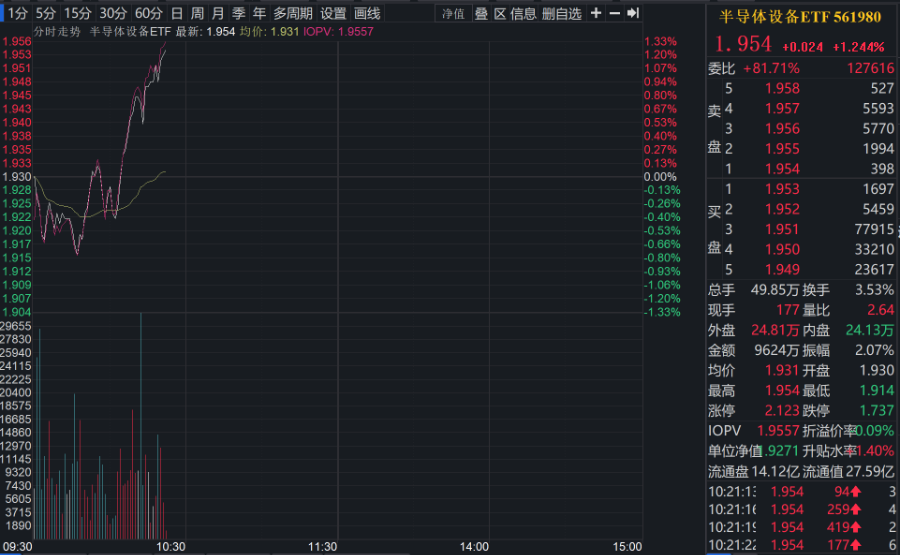Click the 半导体设备ETF 561980 title

point(800,15)
